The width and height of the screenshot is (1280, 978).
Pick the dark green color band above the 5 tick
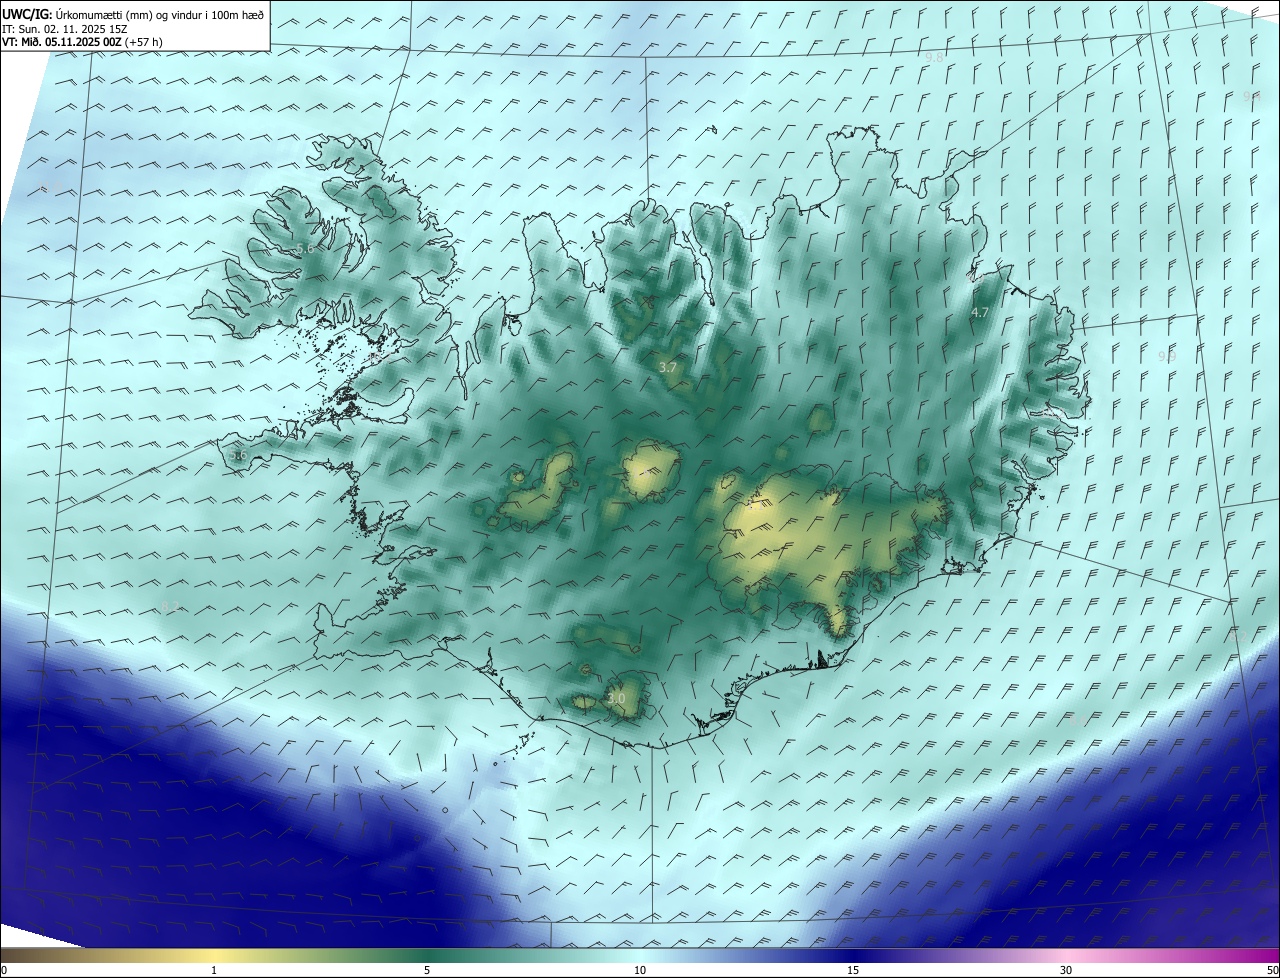(427, 955)
